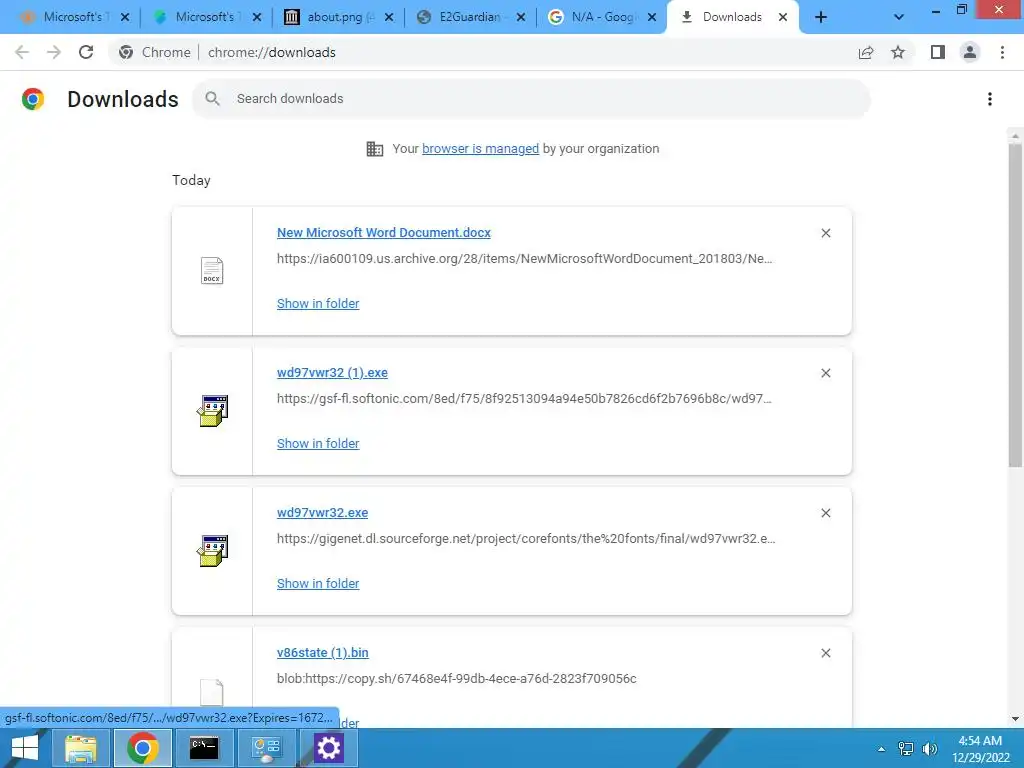Reload the downloads page
Screen dimensions: 1024x768
click(x=86, y=52)
